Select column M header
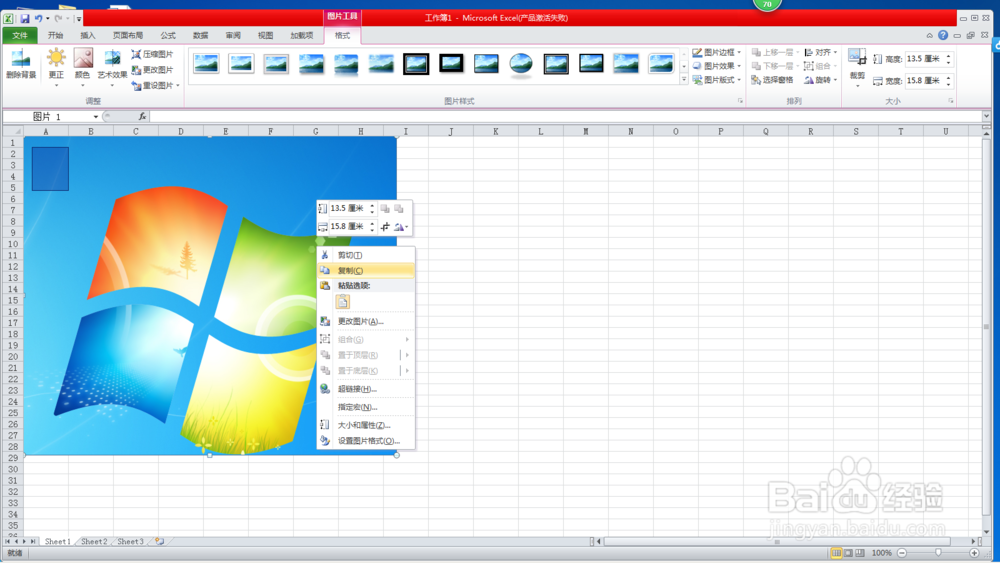 (x=585, y=131)
